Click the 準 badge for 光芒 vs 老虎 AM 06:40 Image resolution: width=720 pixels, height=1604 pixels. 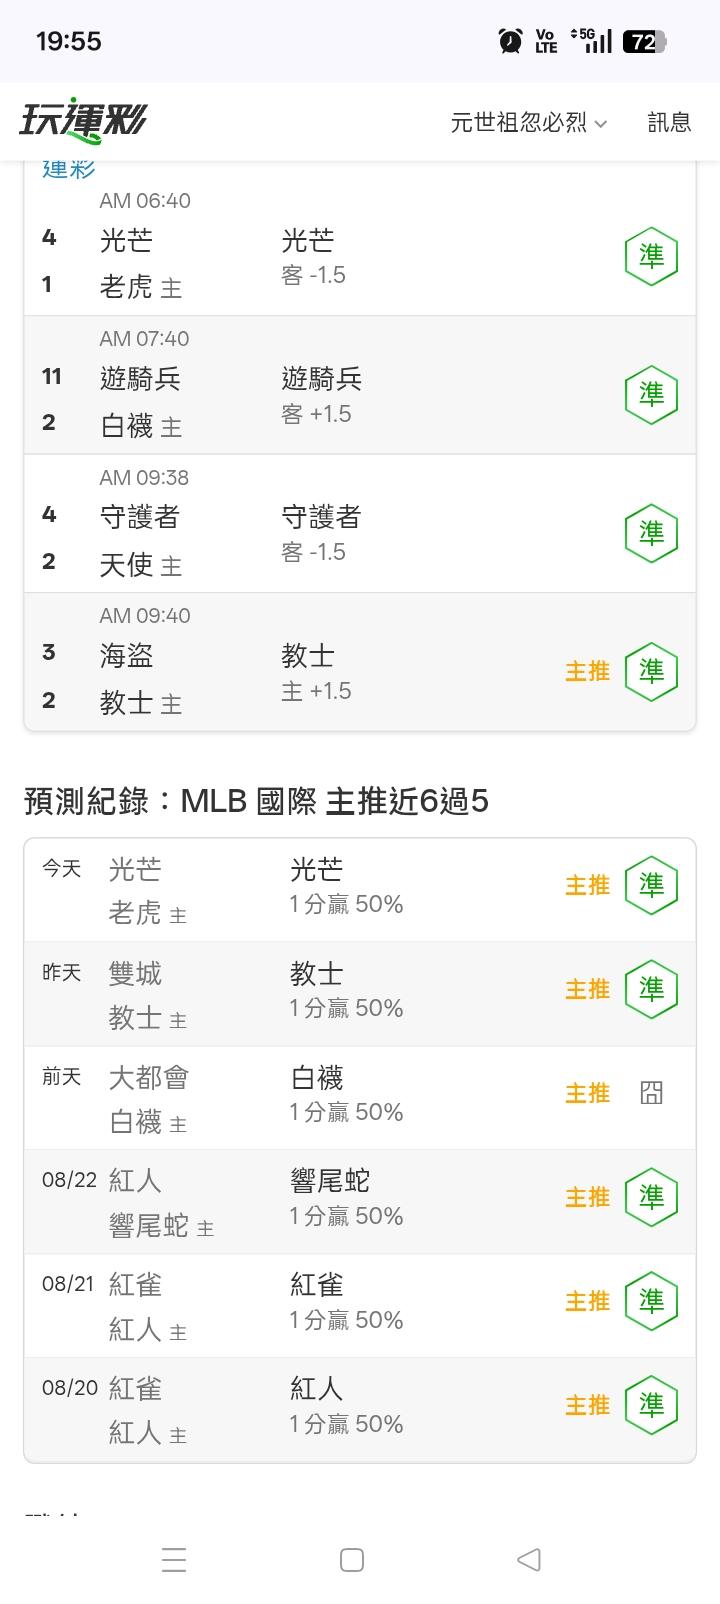[652, 257]
